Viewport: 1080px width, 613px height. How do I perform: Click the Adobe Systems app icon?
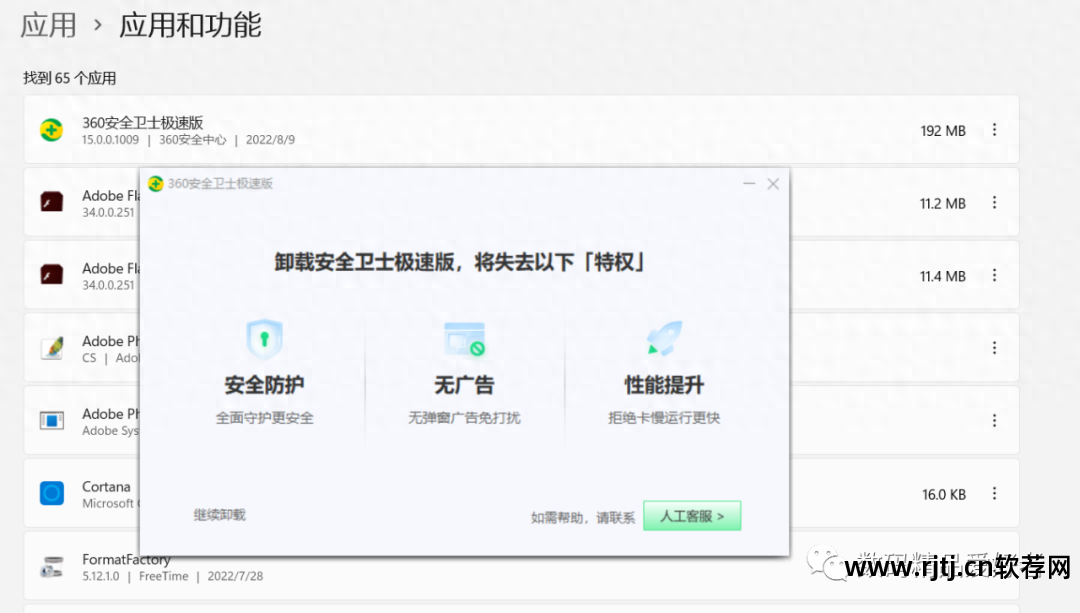[x=52, y=420]
